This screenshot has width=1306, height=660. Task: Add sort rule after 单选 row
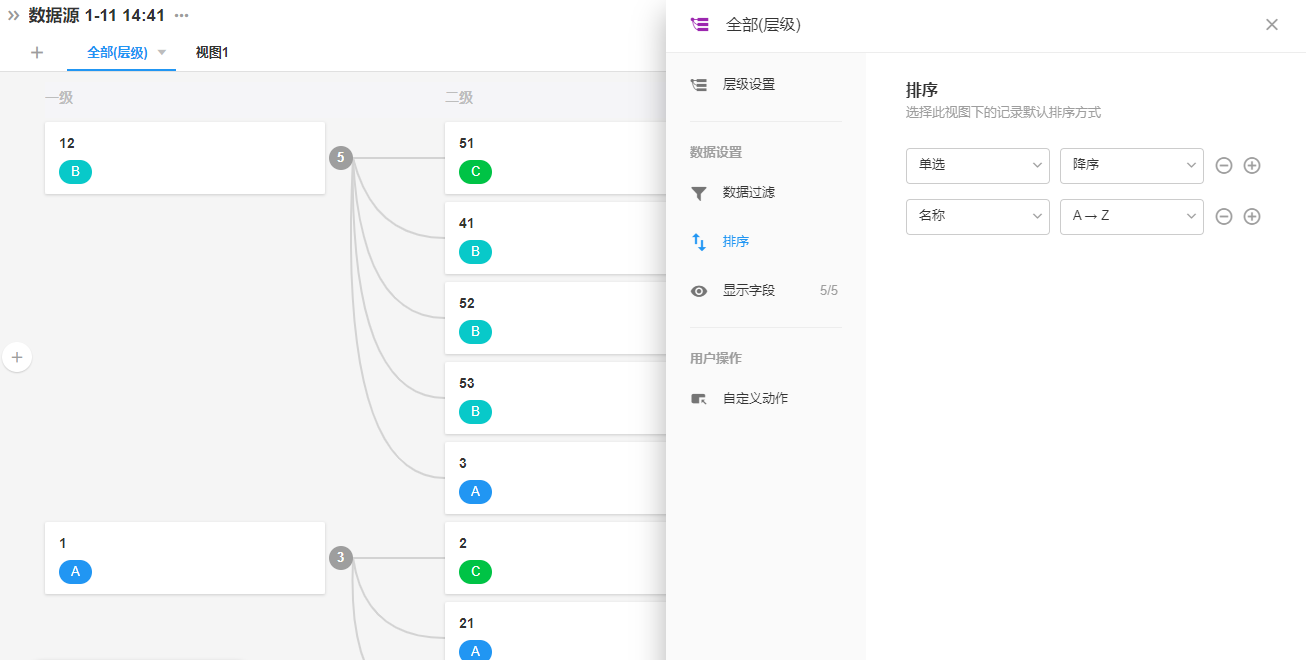pyautogui.click(x=1251, y=166)
